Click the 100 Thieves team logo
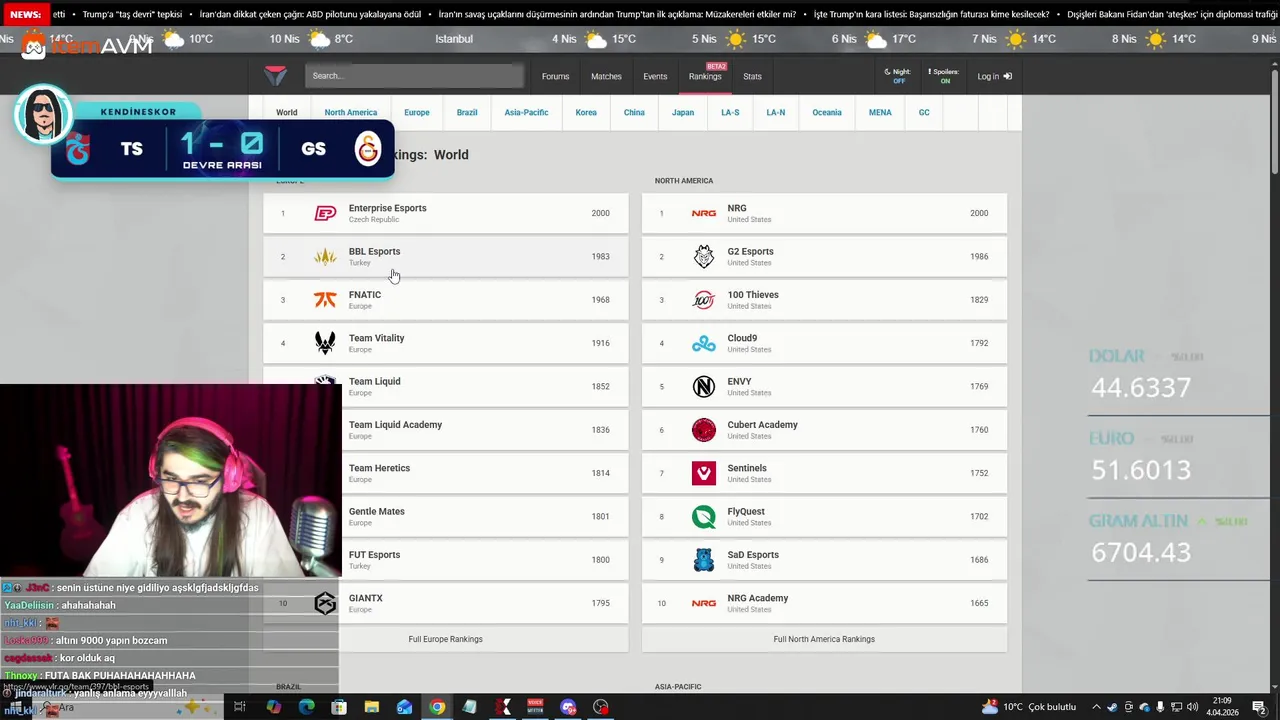This screenshot has height=720, width=1280. tap(704, 300)
